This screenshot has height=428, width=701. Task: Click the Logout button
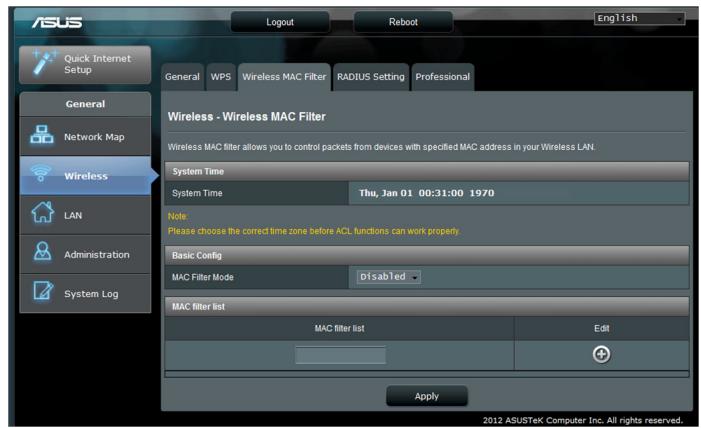pyautogui.click(x=280, y=22)
